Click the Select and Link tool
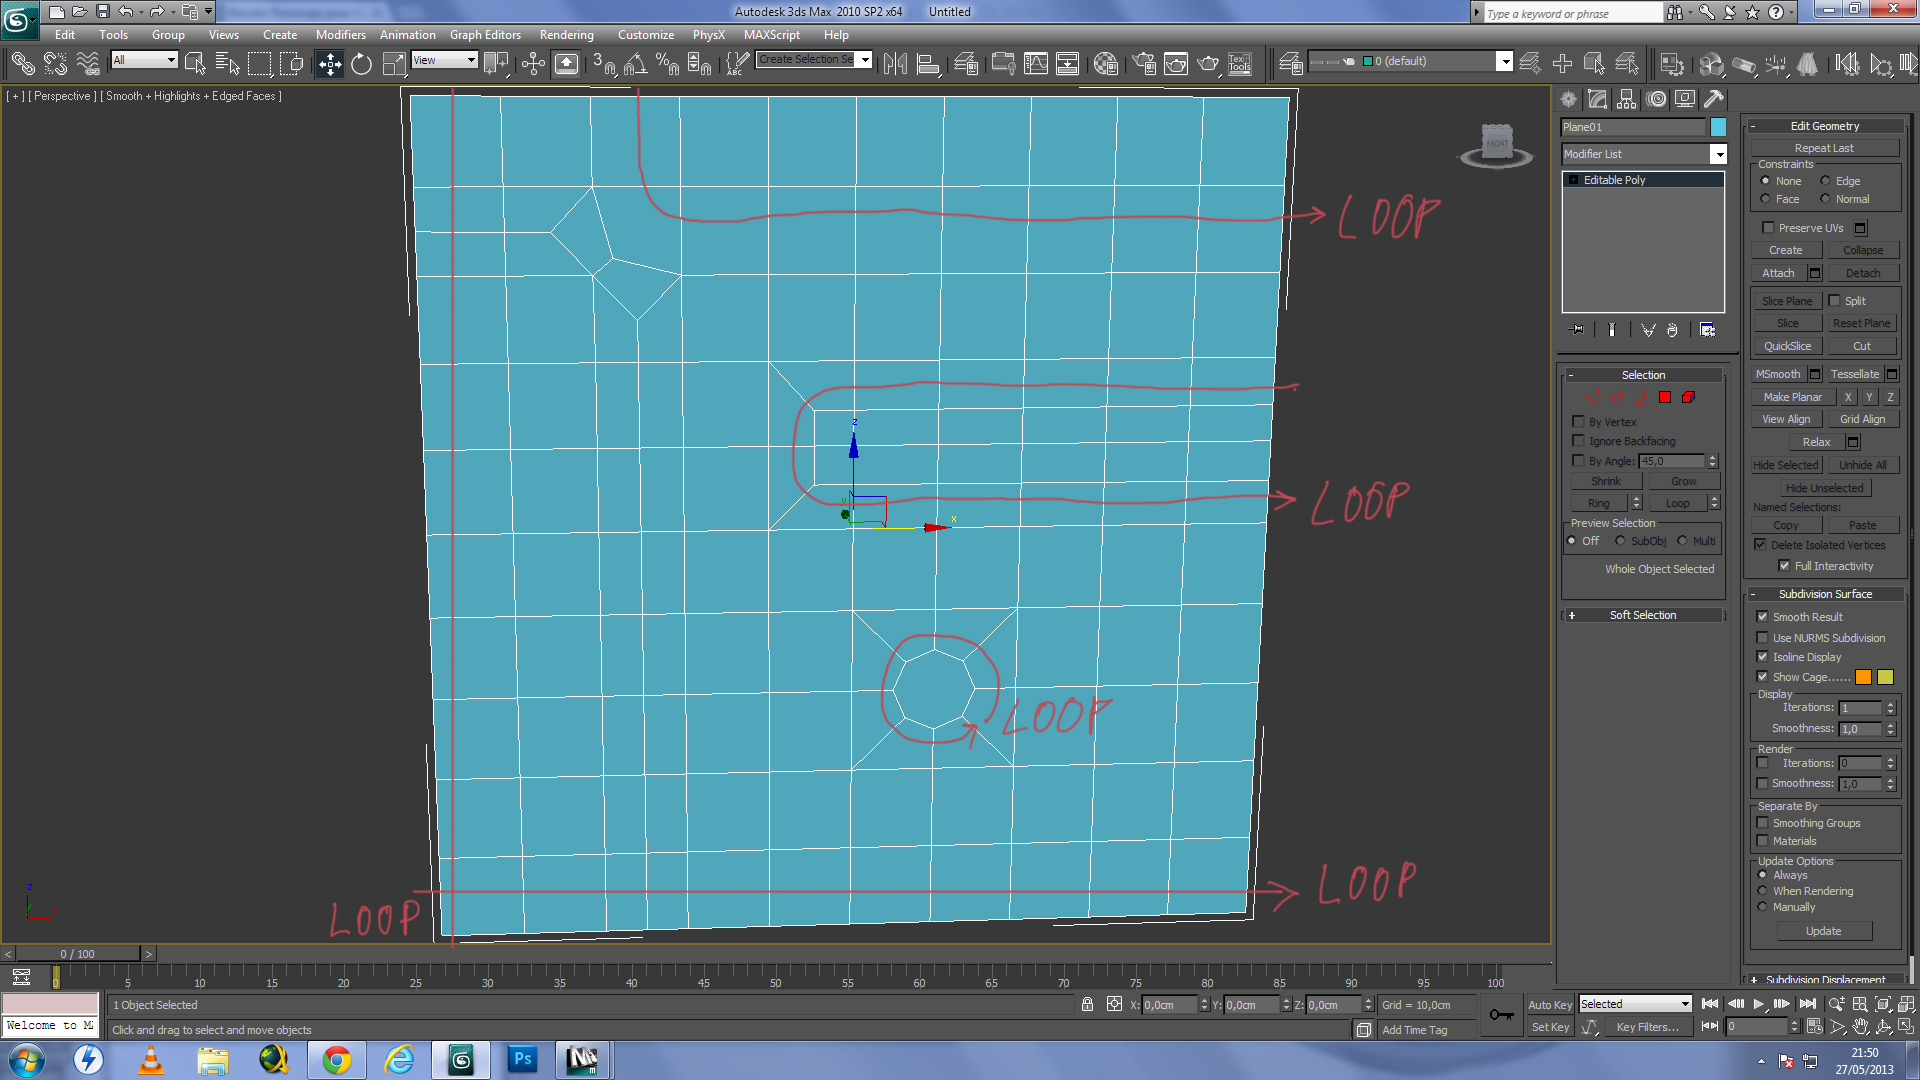1920x1080 pixels. 22,64
